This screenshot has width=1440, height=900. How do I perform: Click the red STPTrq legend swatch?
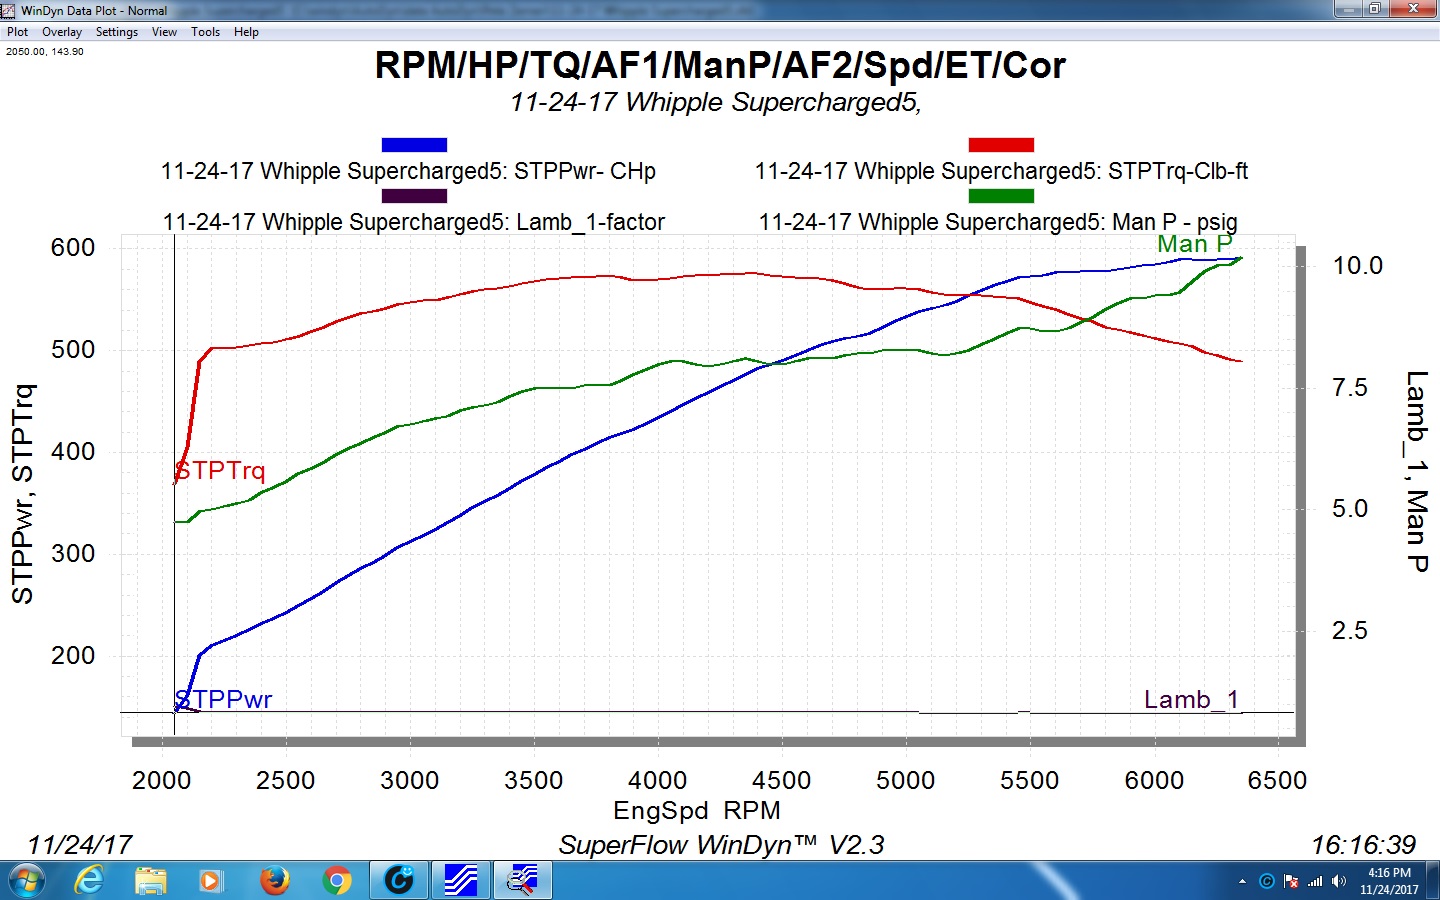1001,145
